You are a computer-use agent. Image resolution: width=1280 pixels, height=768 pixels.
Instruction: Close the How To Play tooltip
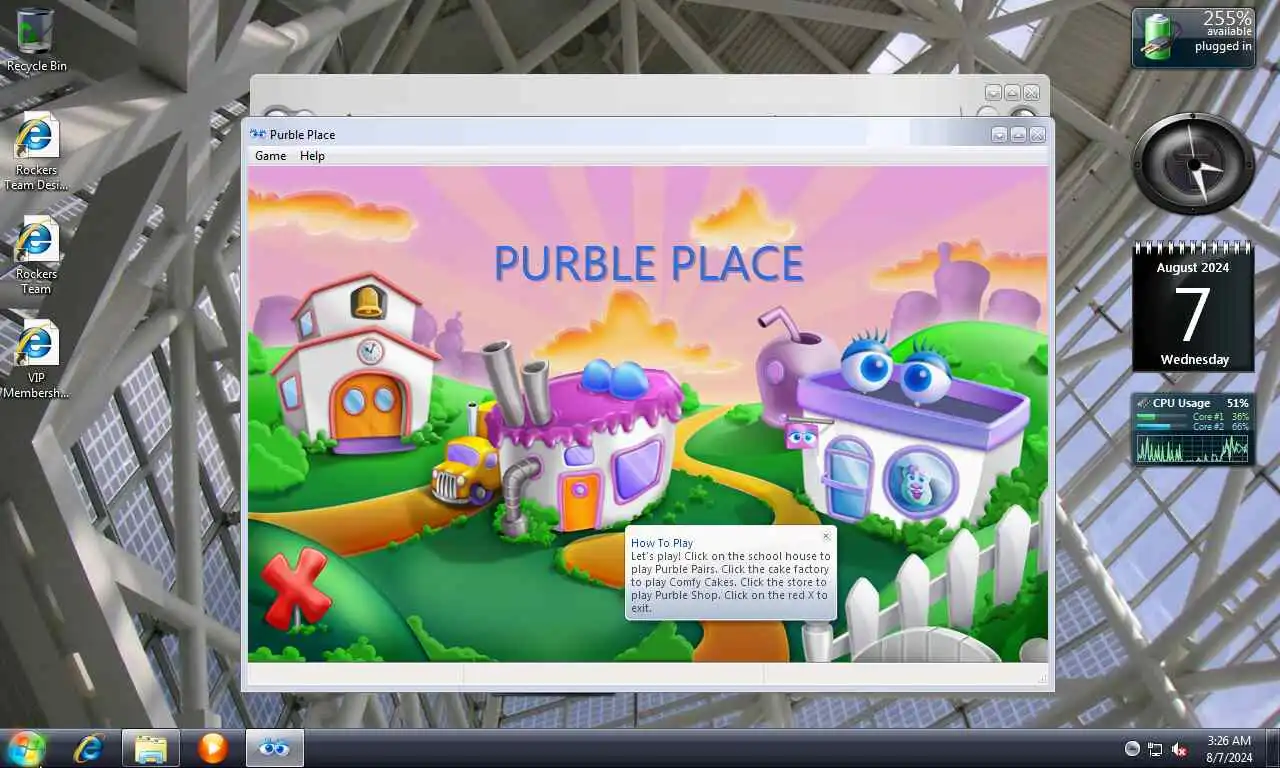click(x=826, y=536)
